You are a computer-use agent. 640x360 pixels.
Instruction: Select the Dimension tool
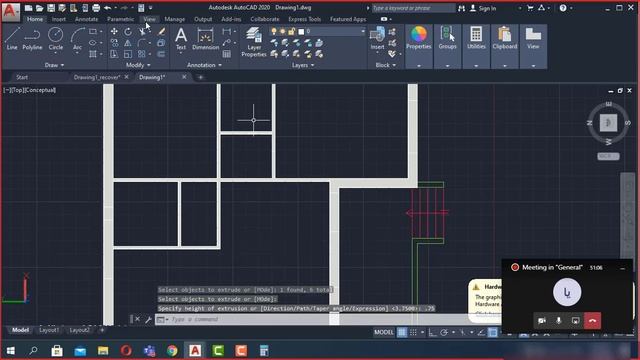pyautogui.click(x=205, y=38)
